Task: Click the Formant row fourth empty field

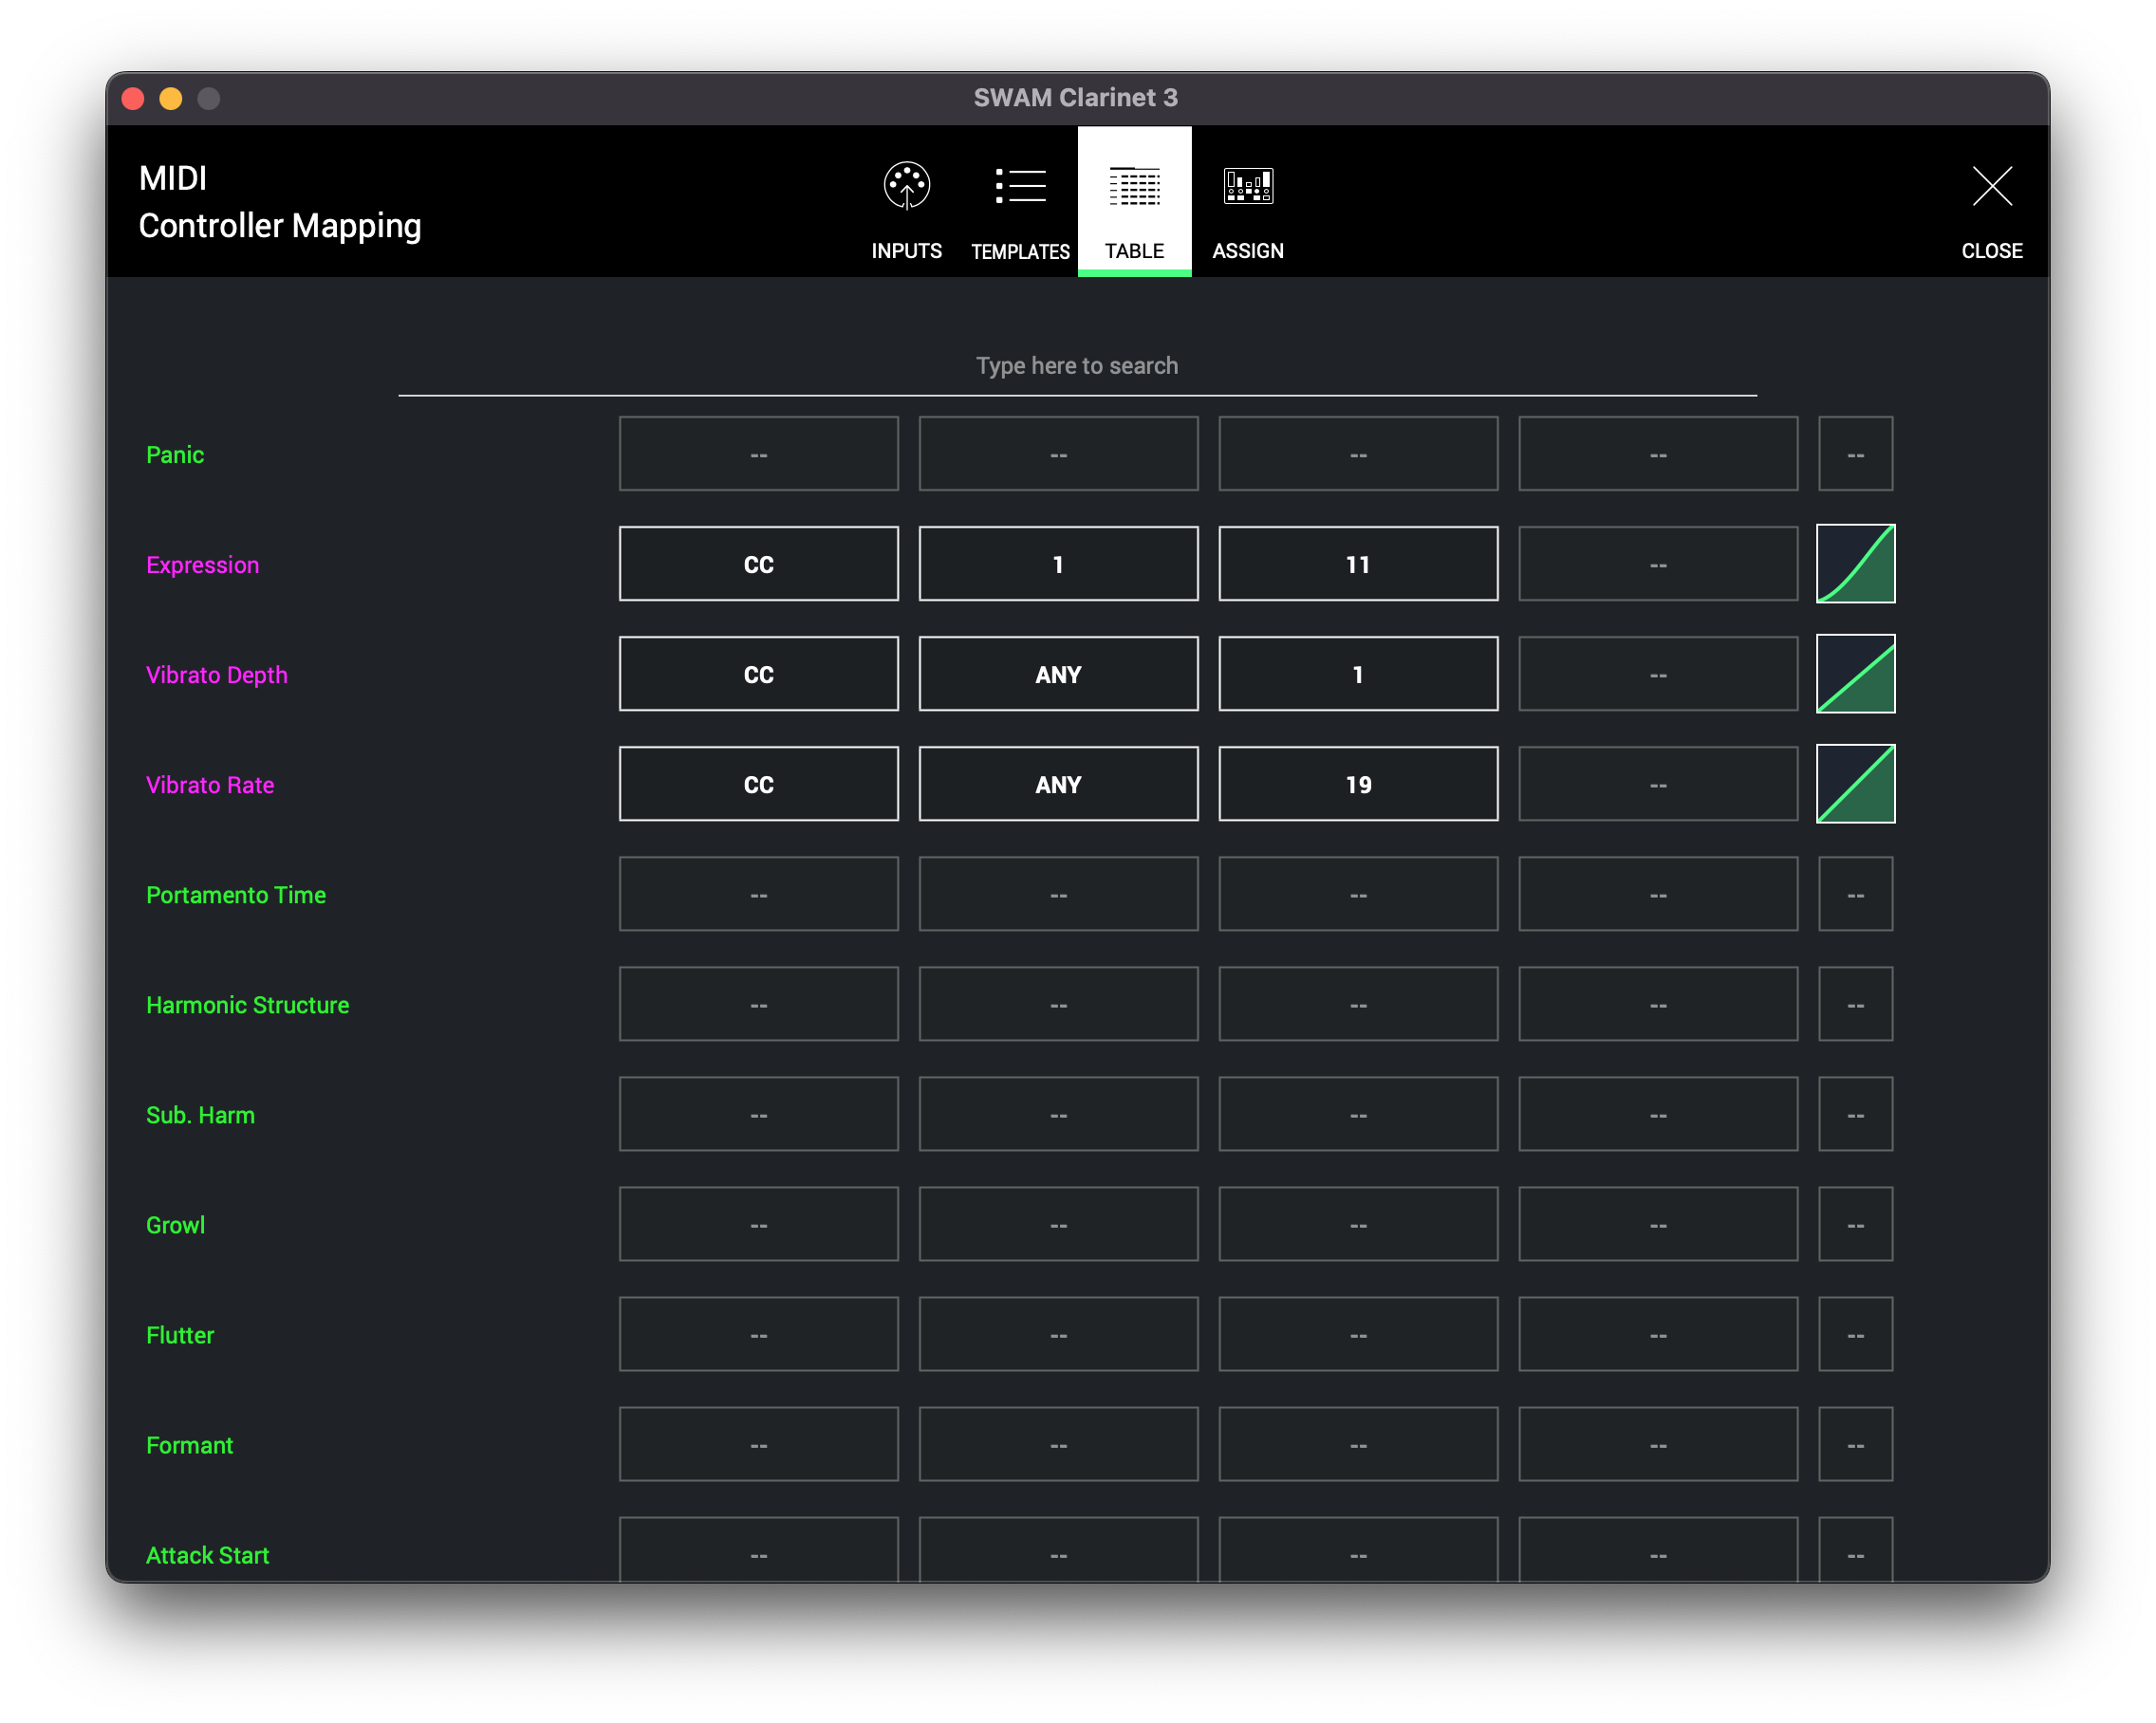Action: 1657,1444
